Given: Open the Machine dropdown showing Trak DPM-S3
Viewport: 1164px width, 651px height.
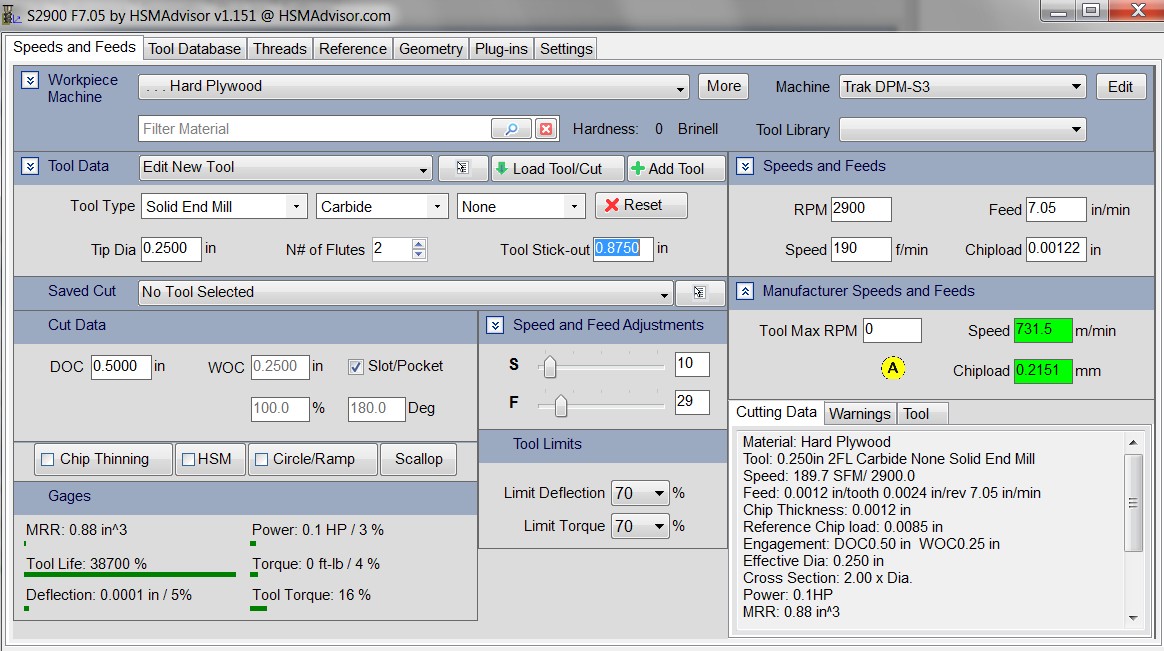Looking at the screenshot, I should click(x=962, y=87).
